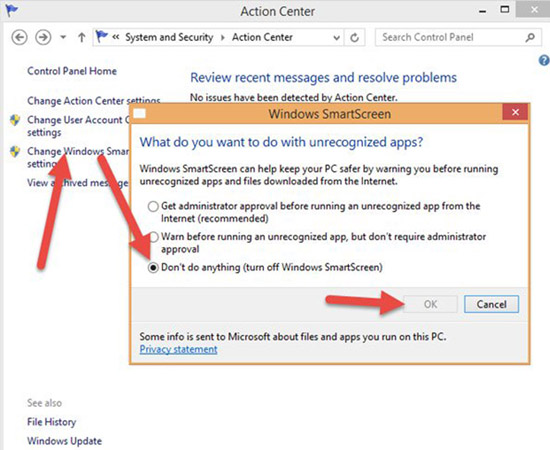This screenshot has height=450, width=550.
Task: Click Cancel in Windows SmartScreen dialog
Action: [x=491, y=304]
